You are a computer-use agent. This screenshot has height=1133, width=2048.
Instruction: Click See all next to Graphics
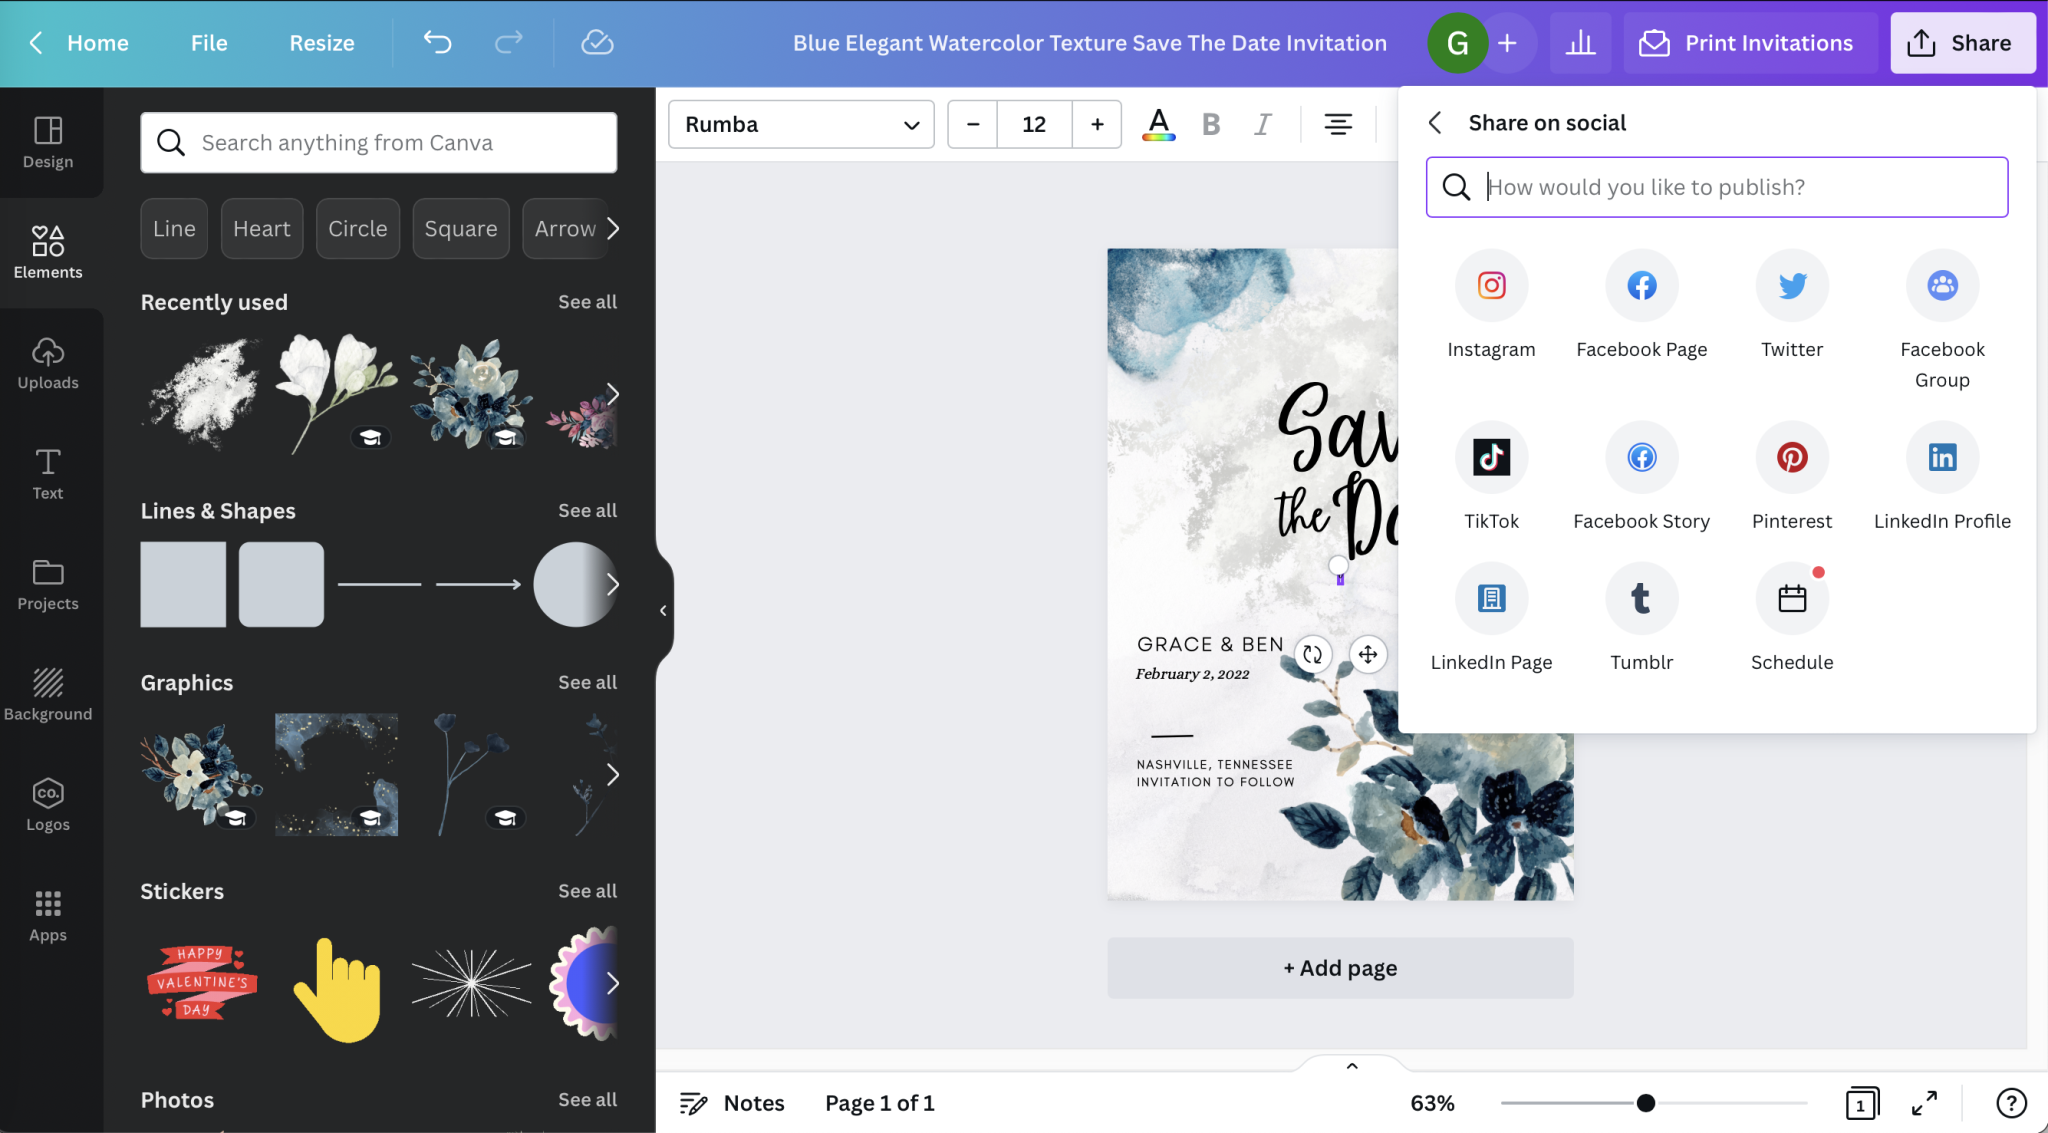click(x=587, y=683)
